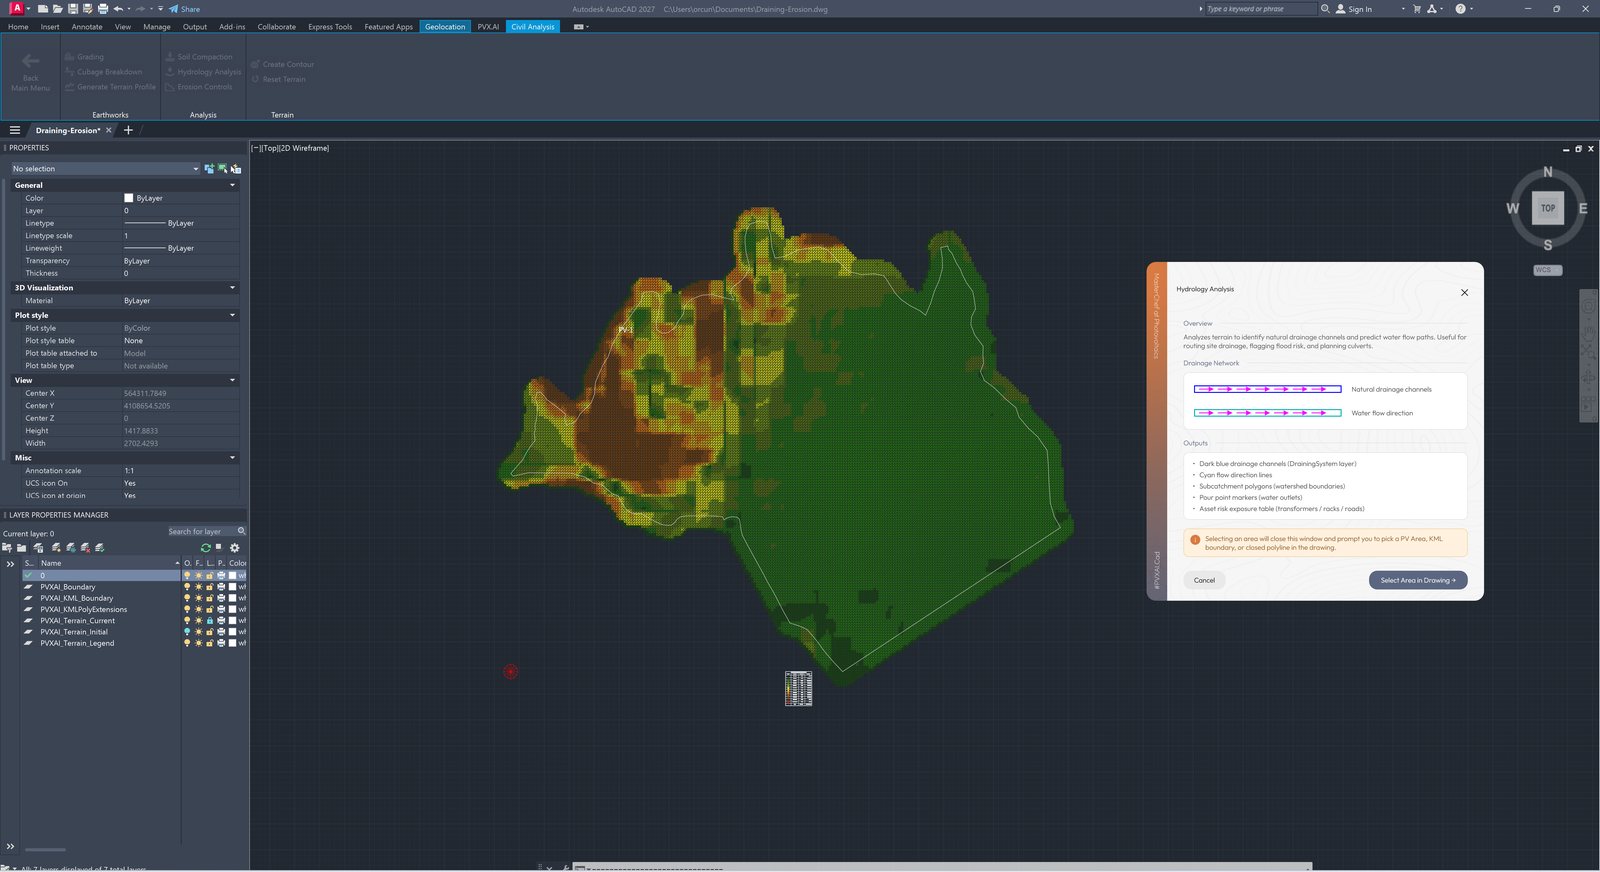Click Sign In on the title bar
The image size is (1600, 872).
(1354, 9)
